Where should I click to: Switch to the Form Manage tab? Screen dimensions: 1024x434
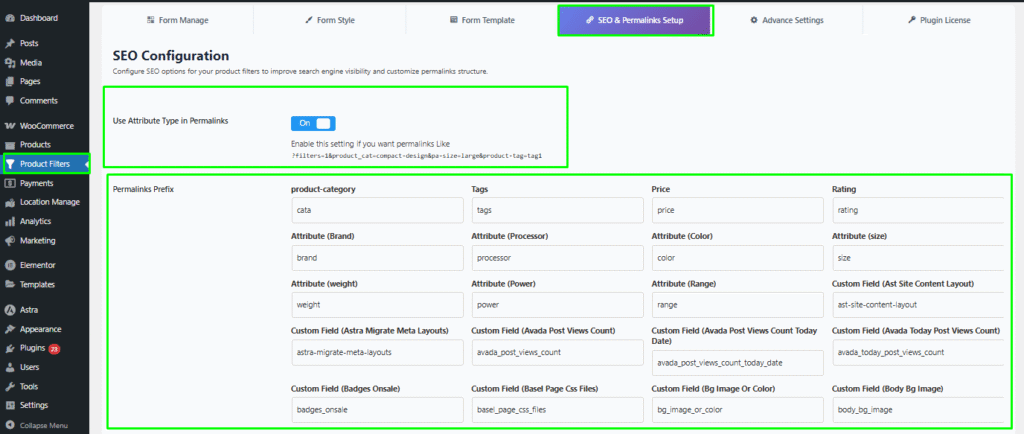click(x=178, y=20)
